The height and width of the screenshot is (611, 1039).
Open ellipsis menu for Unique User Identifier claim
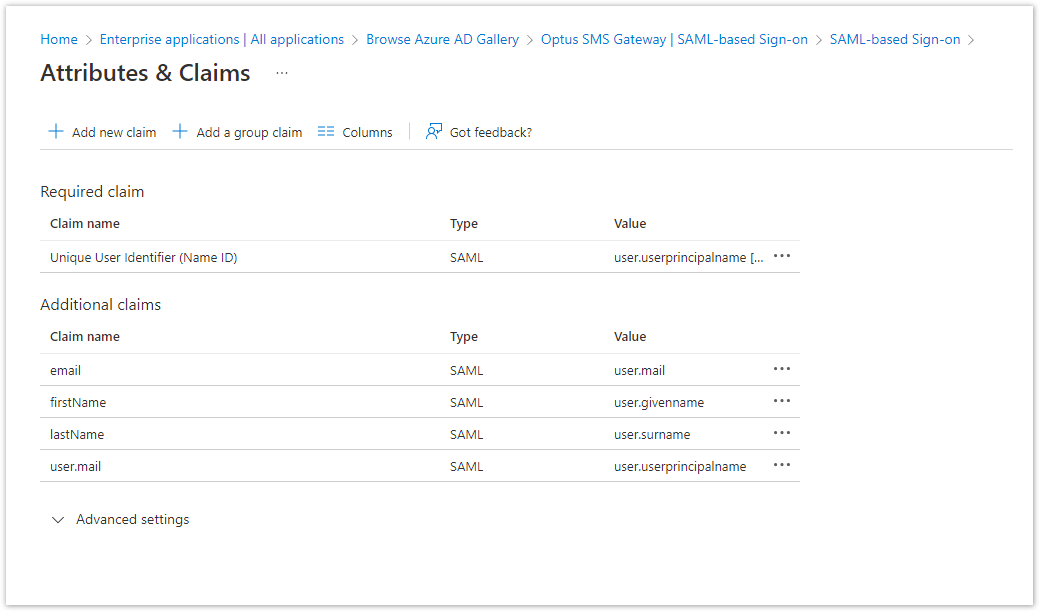tap(782, 257)
